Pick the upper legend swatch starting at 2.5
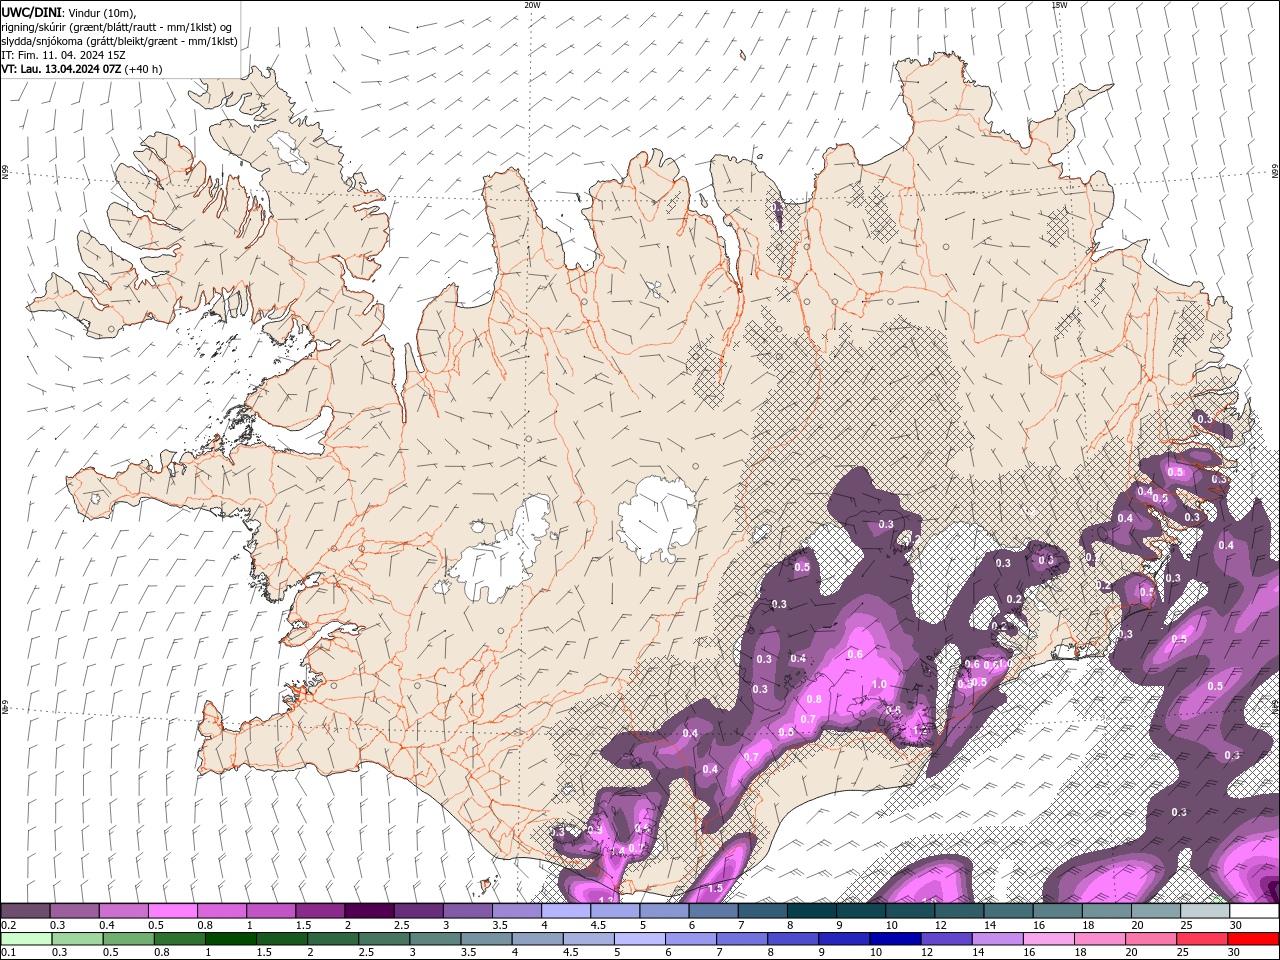The height and width of the screenshot is (960, 1280). (418, 911)
